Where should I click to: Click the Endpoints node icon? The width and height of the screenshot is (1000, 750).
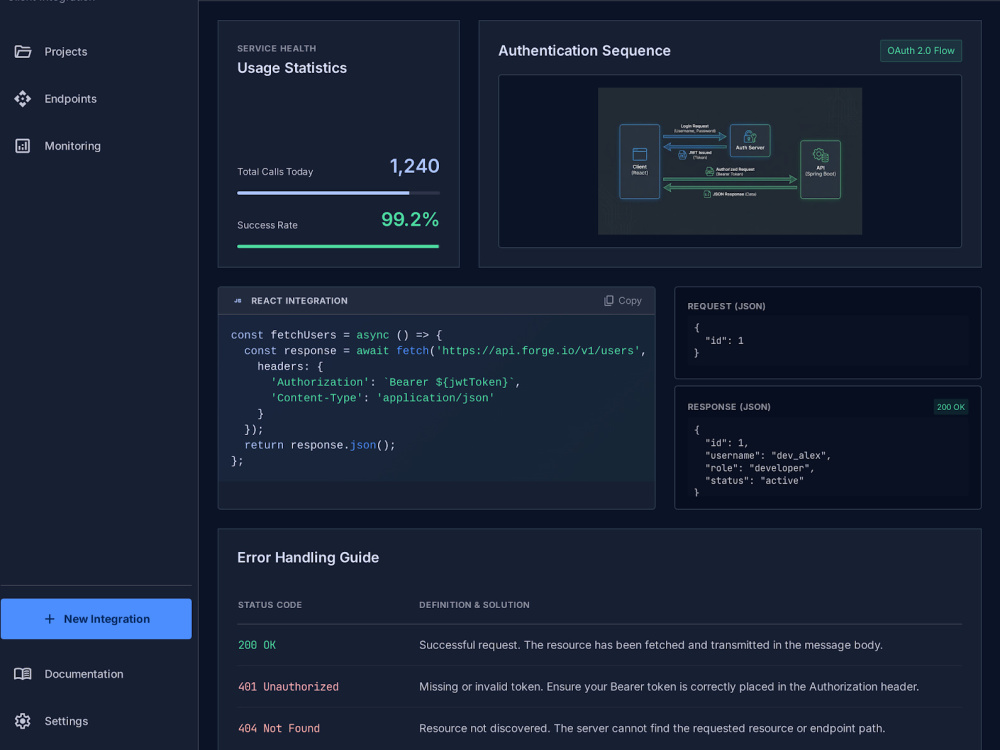tap(23, 99)
